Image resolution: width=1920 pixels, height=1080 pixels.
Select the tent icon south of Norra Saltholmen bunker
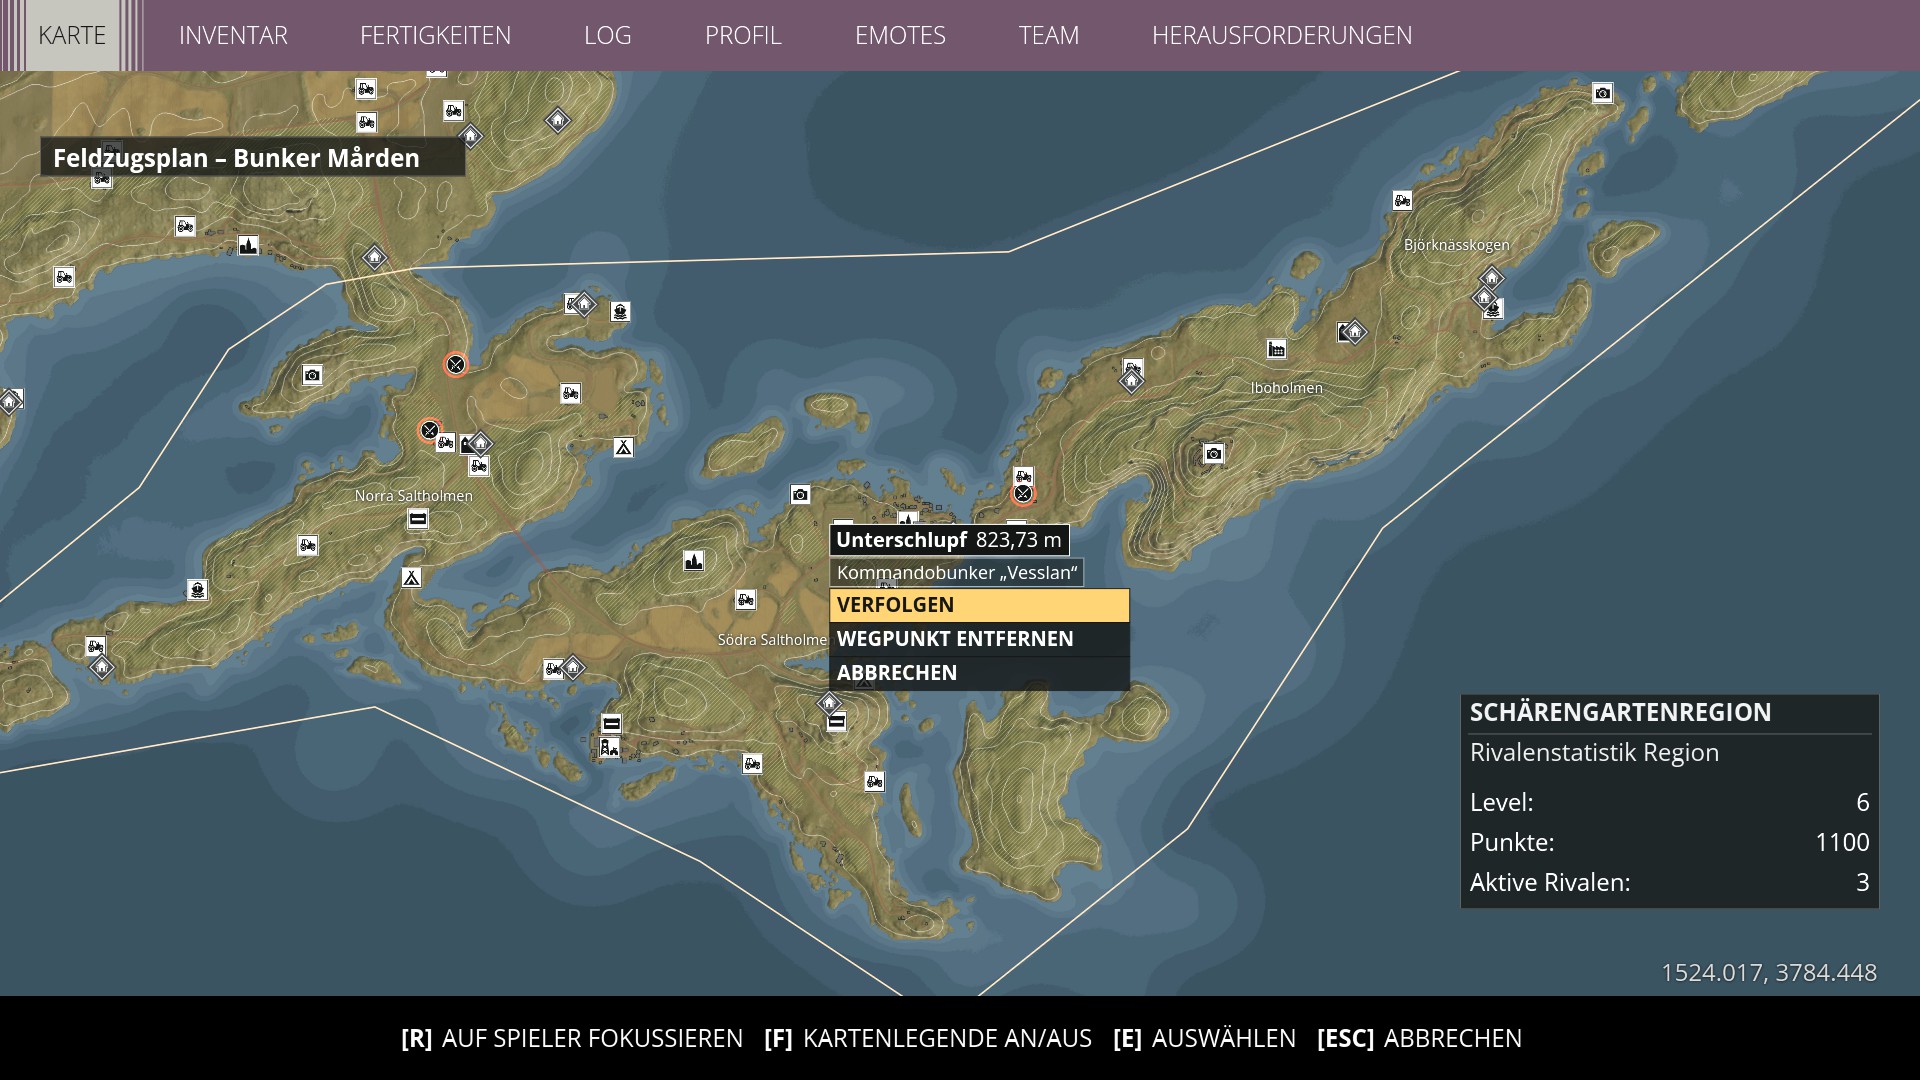point(411,577)
